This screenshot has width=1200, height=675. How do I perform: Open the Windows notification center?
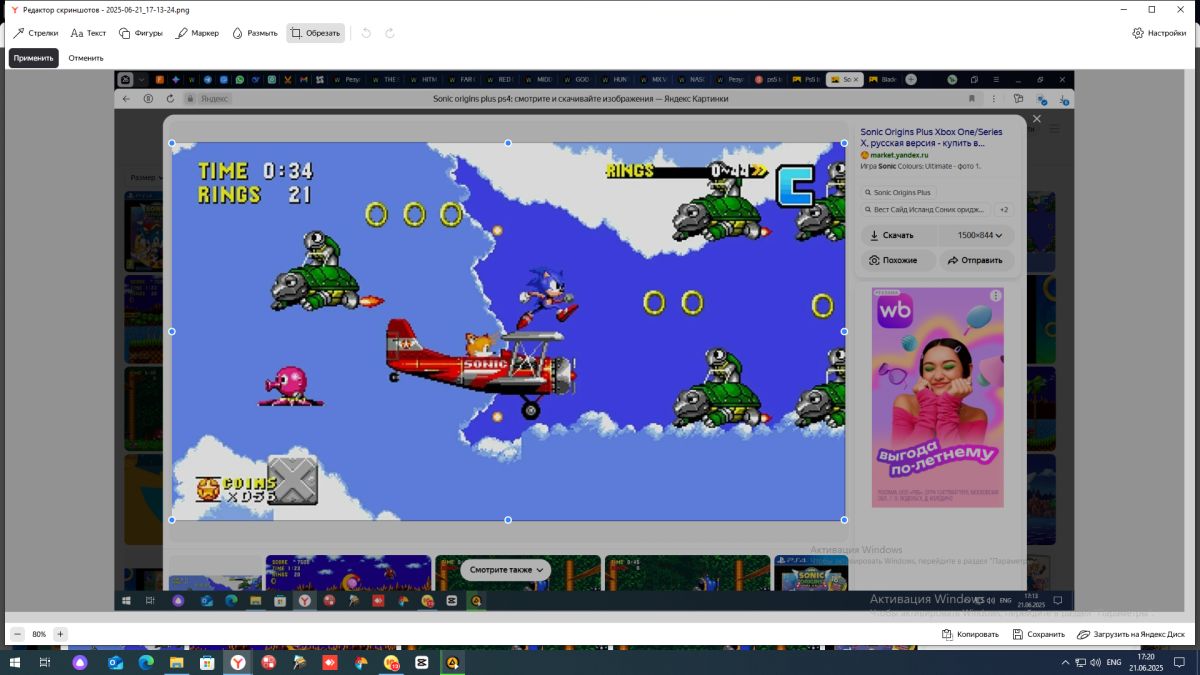pos(1181,663)
